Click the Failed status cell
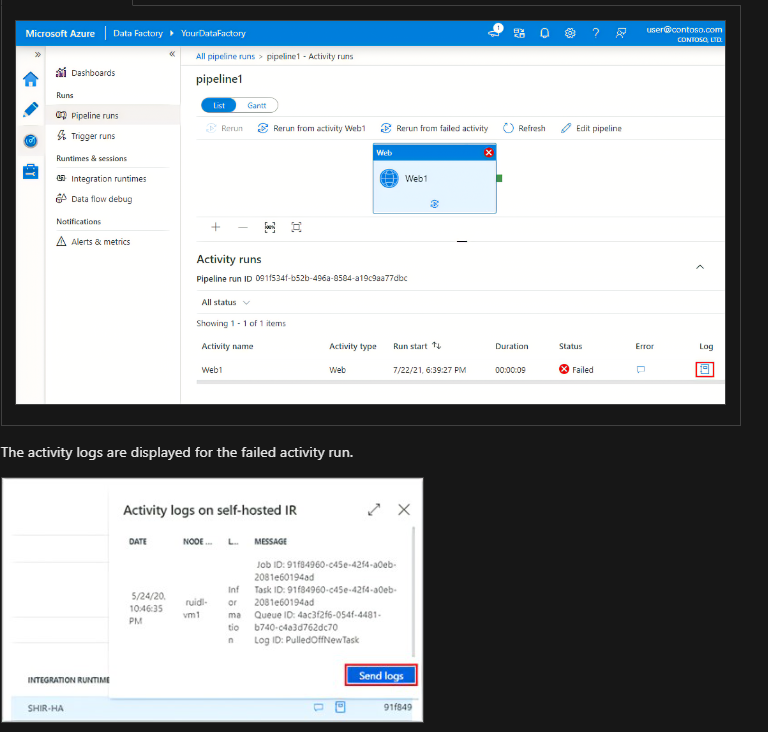Viewport: 768px width, 732px height. point(576,369)
